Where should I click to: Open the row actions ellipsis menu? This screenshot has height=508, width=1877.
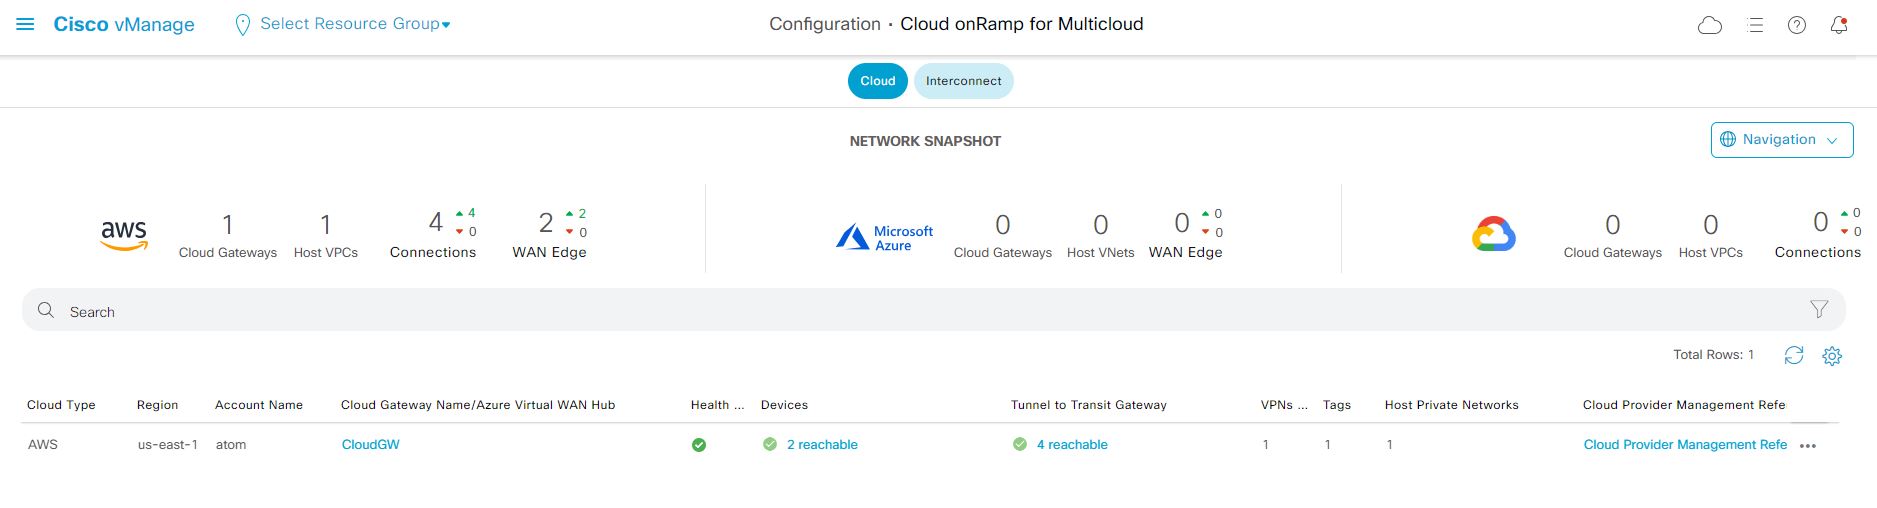point(1808,446)
